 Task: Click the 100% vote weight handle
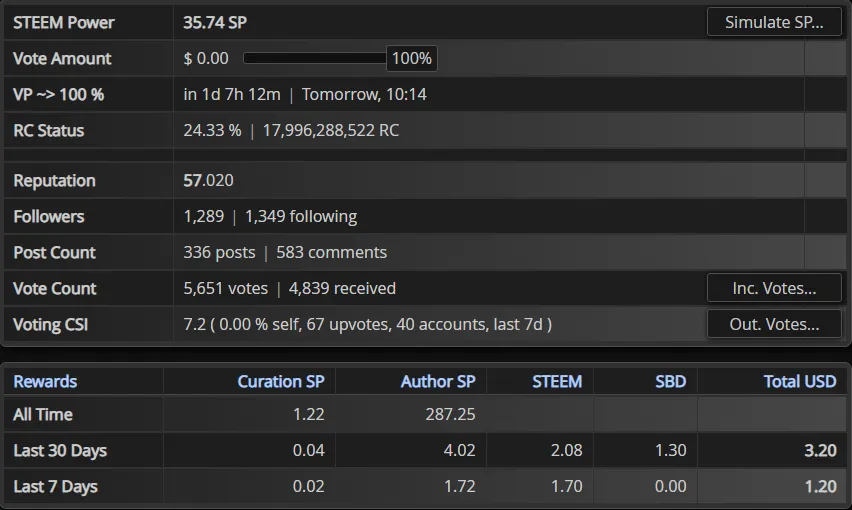coord(412,58)
